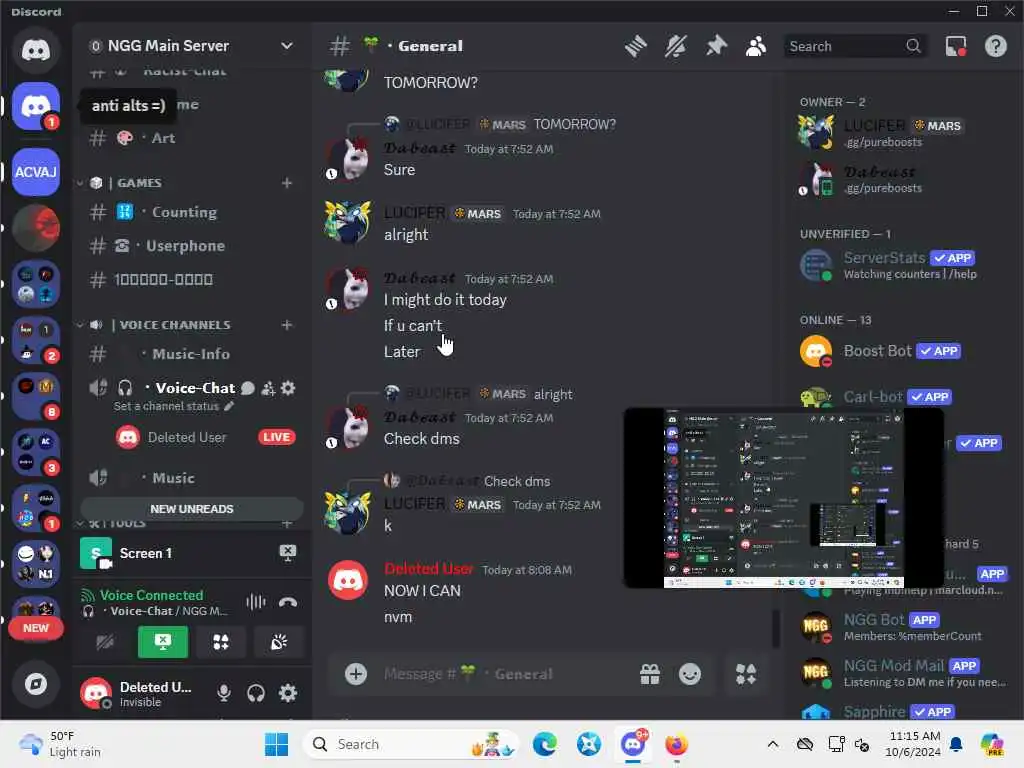Toggle member list visibility icon
Viewport: 1024px width, 768px height.
tap(756, 46)
